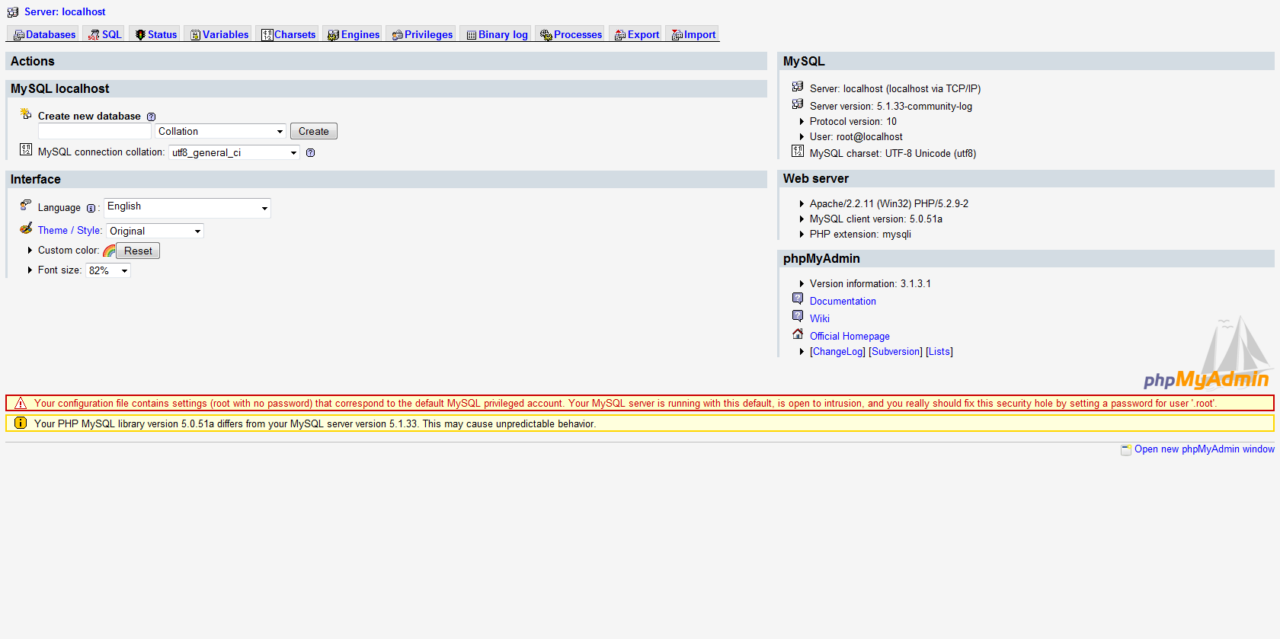The width and height of the screenshot is (1280, 639).
Task: Click the icon beside Wiki
Action: point(797,316)
